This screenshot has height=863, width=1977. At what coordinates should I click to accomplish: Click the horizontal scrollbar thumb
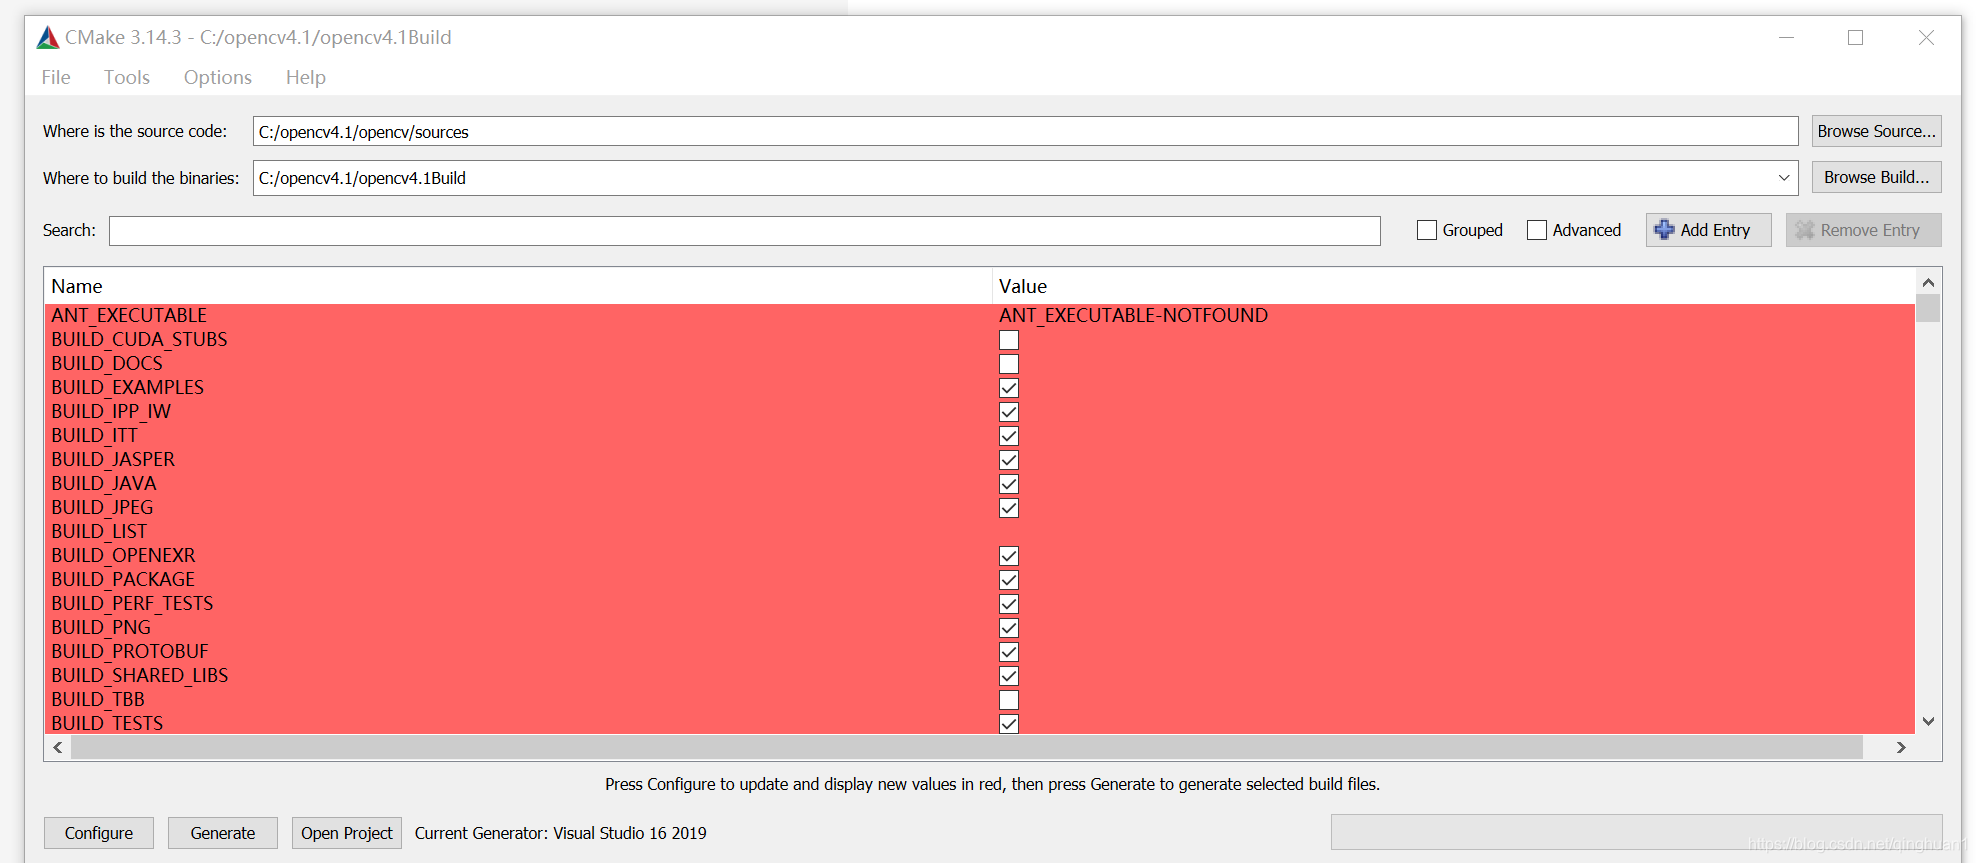[x=967, y=747]
